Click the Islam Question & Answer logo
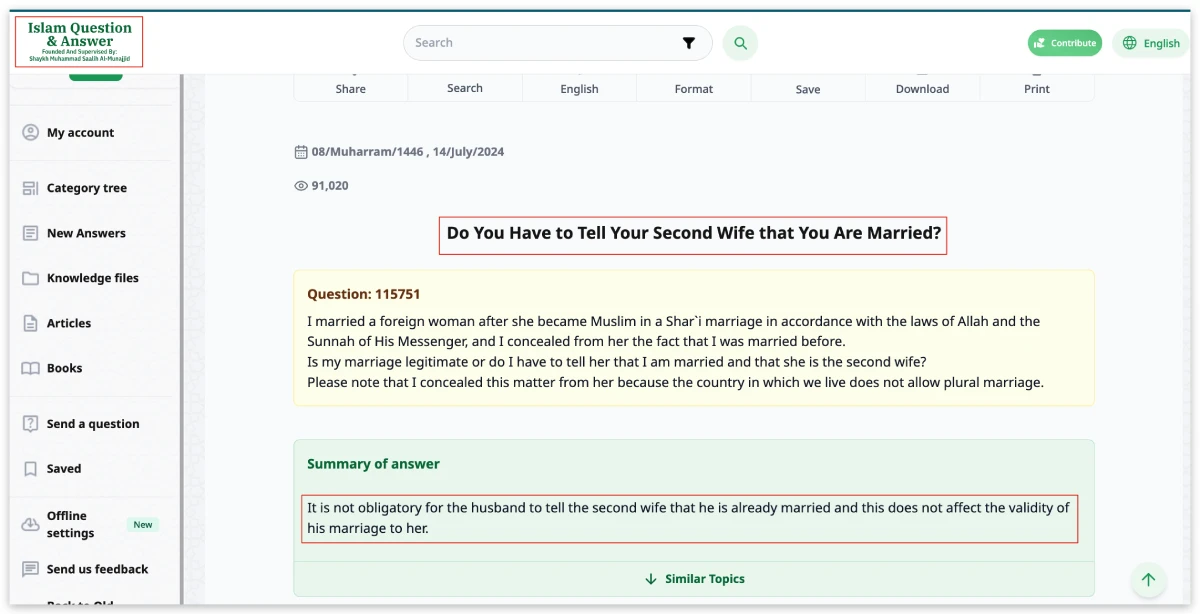This screenshot has height=614, width=1200. point(79,42)
